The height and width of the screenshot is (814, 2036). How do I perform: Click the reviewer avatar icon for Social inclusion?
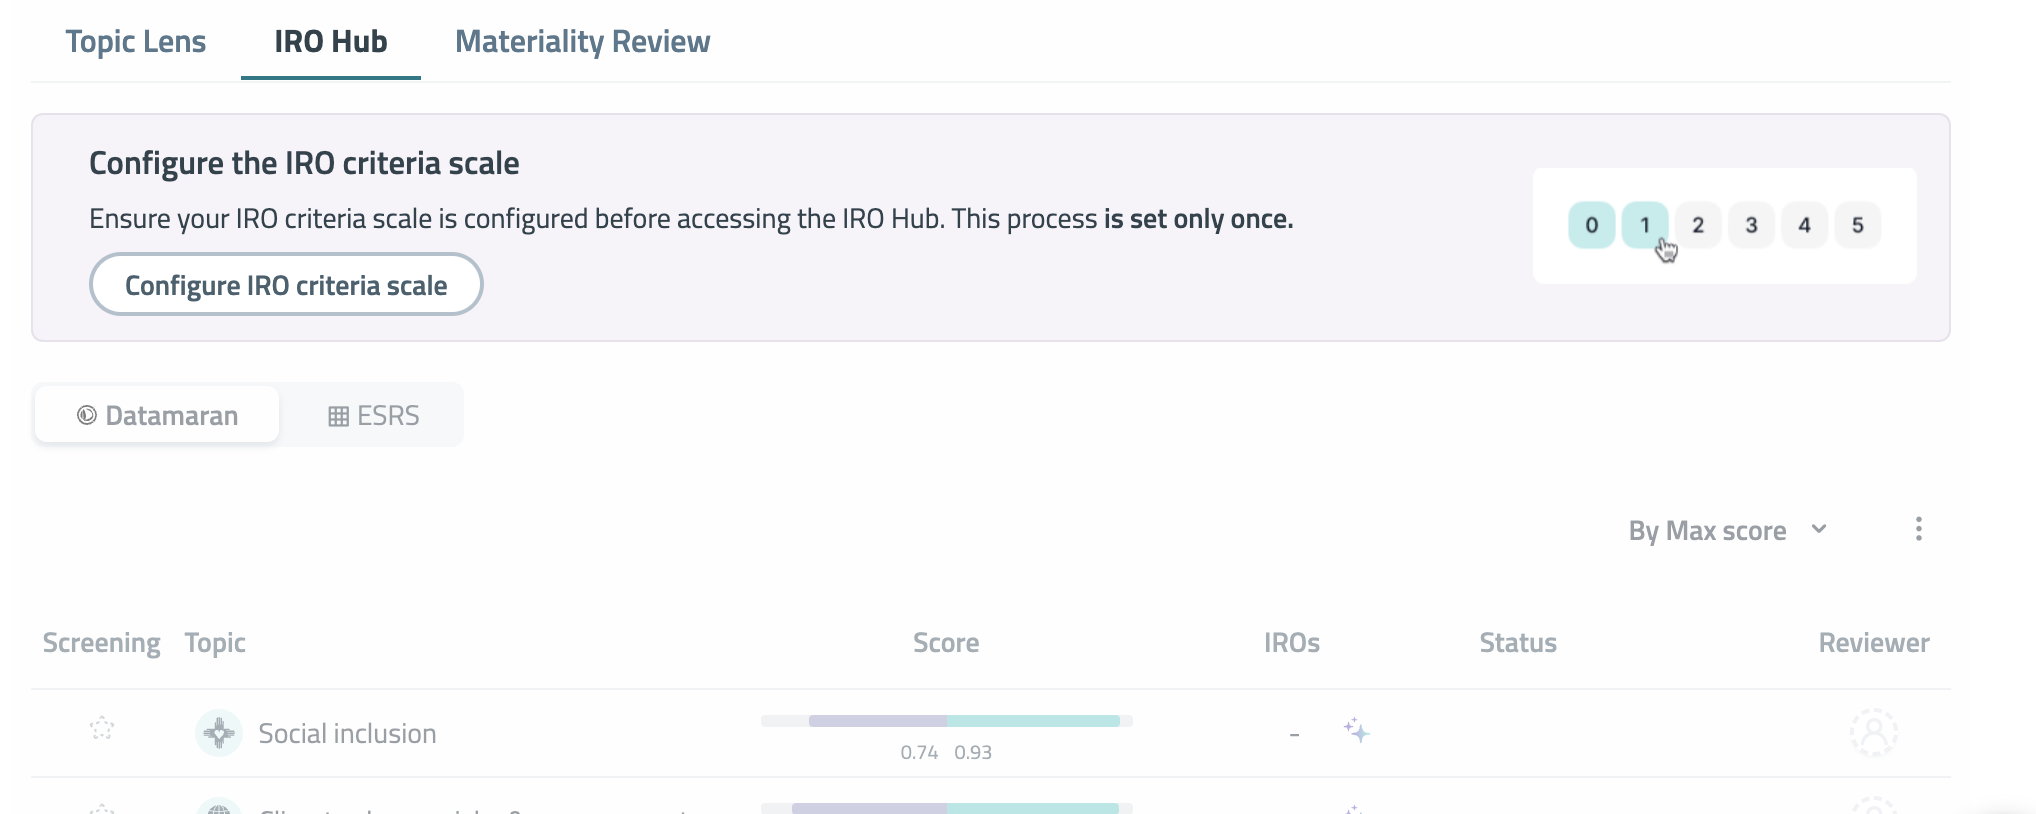[x=1875, y=732]
